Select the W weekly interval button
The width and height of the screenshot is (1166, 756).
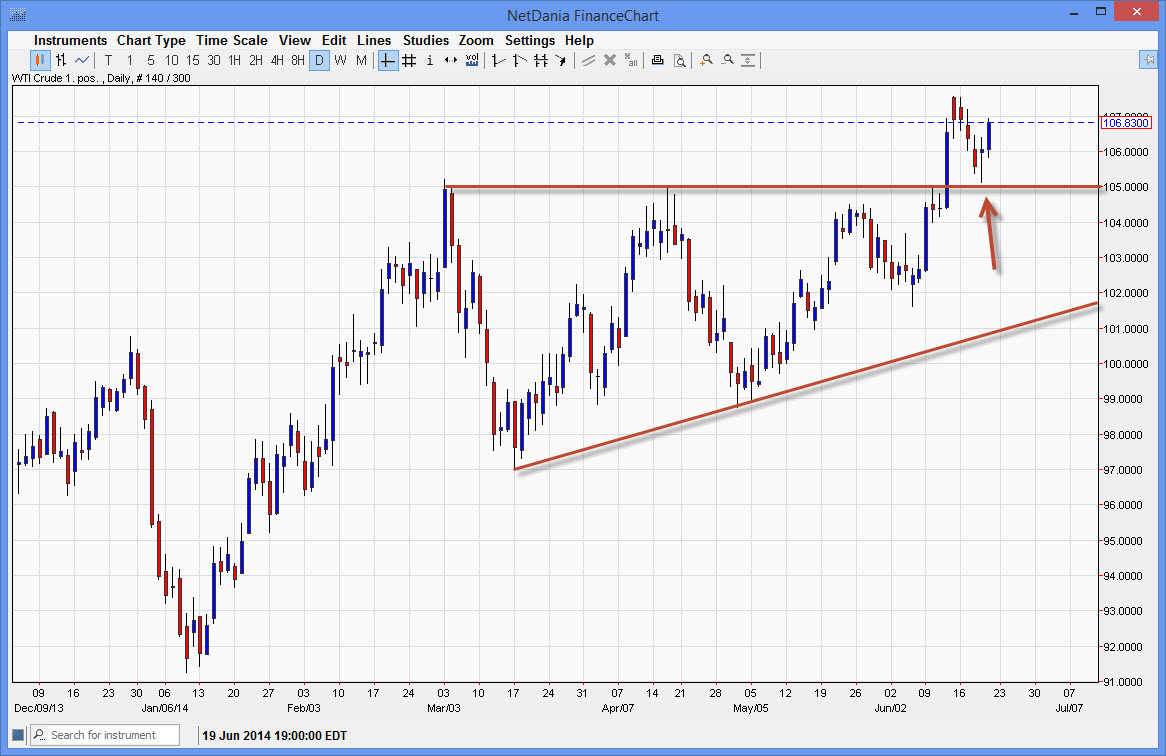click(340, 60)
